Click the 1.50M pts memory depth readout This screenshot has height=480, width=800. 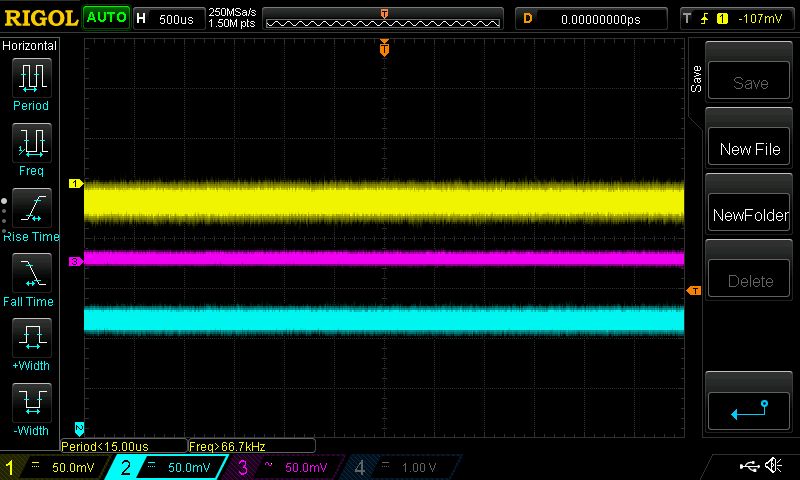[232, 23]
